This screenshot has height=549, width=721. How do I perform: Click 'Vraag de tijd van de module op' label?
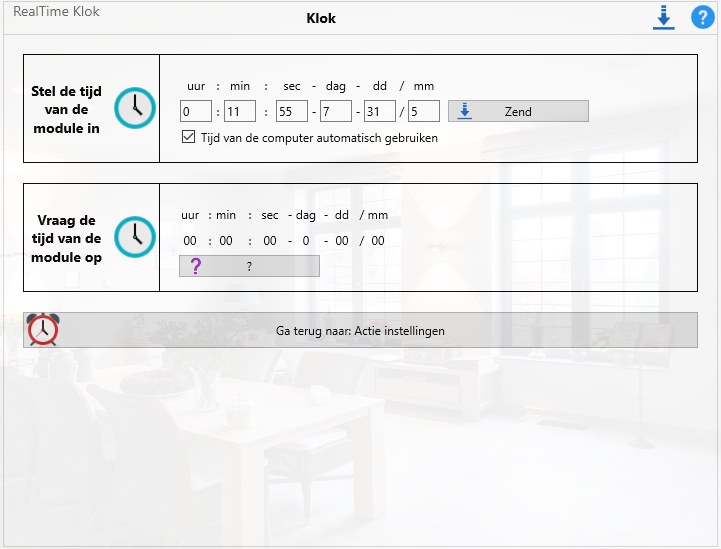click(x=67, y=239)
